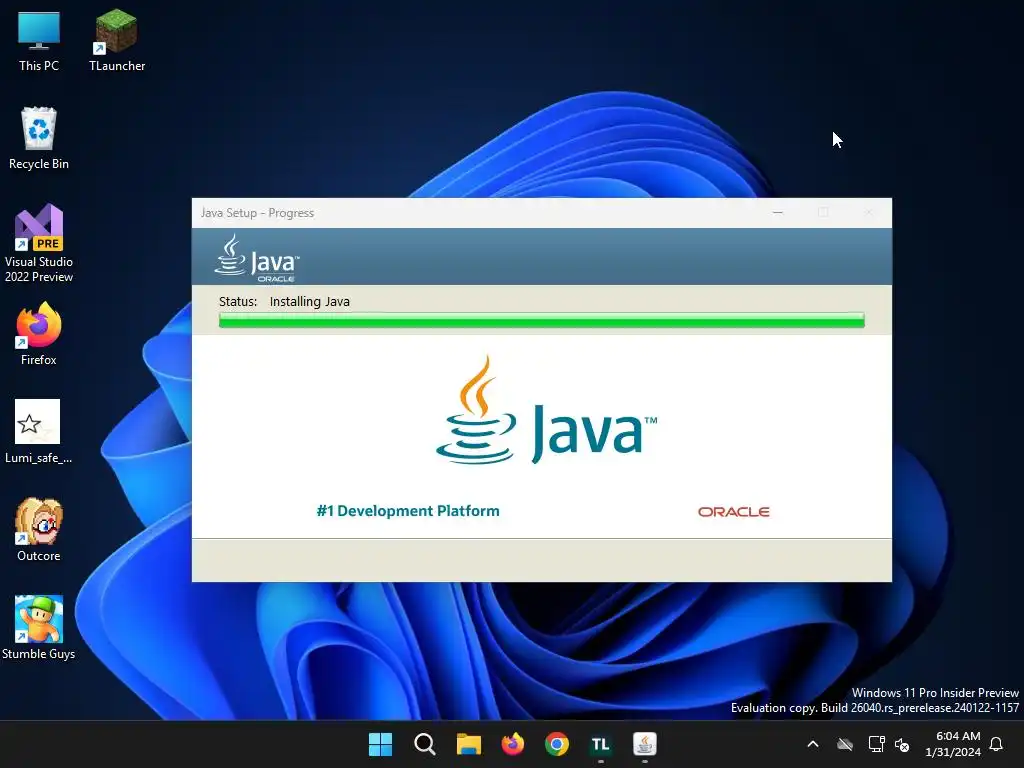
Task: Select the Stumble Guys desktop shortcut
Action: [39, 628]
